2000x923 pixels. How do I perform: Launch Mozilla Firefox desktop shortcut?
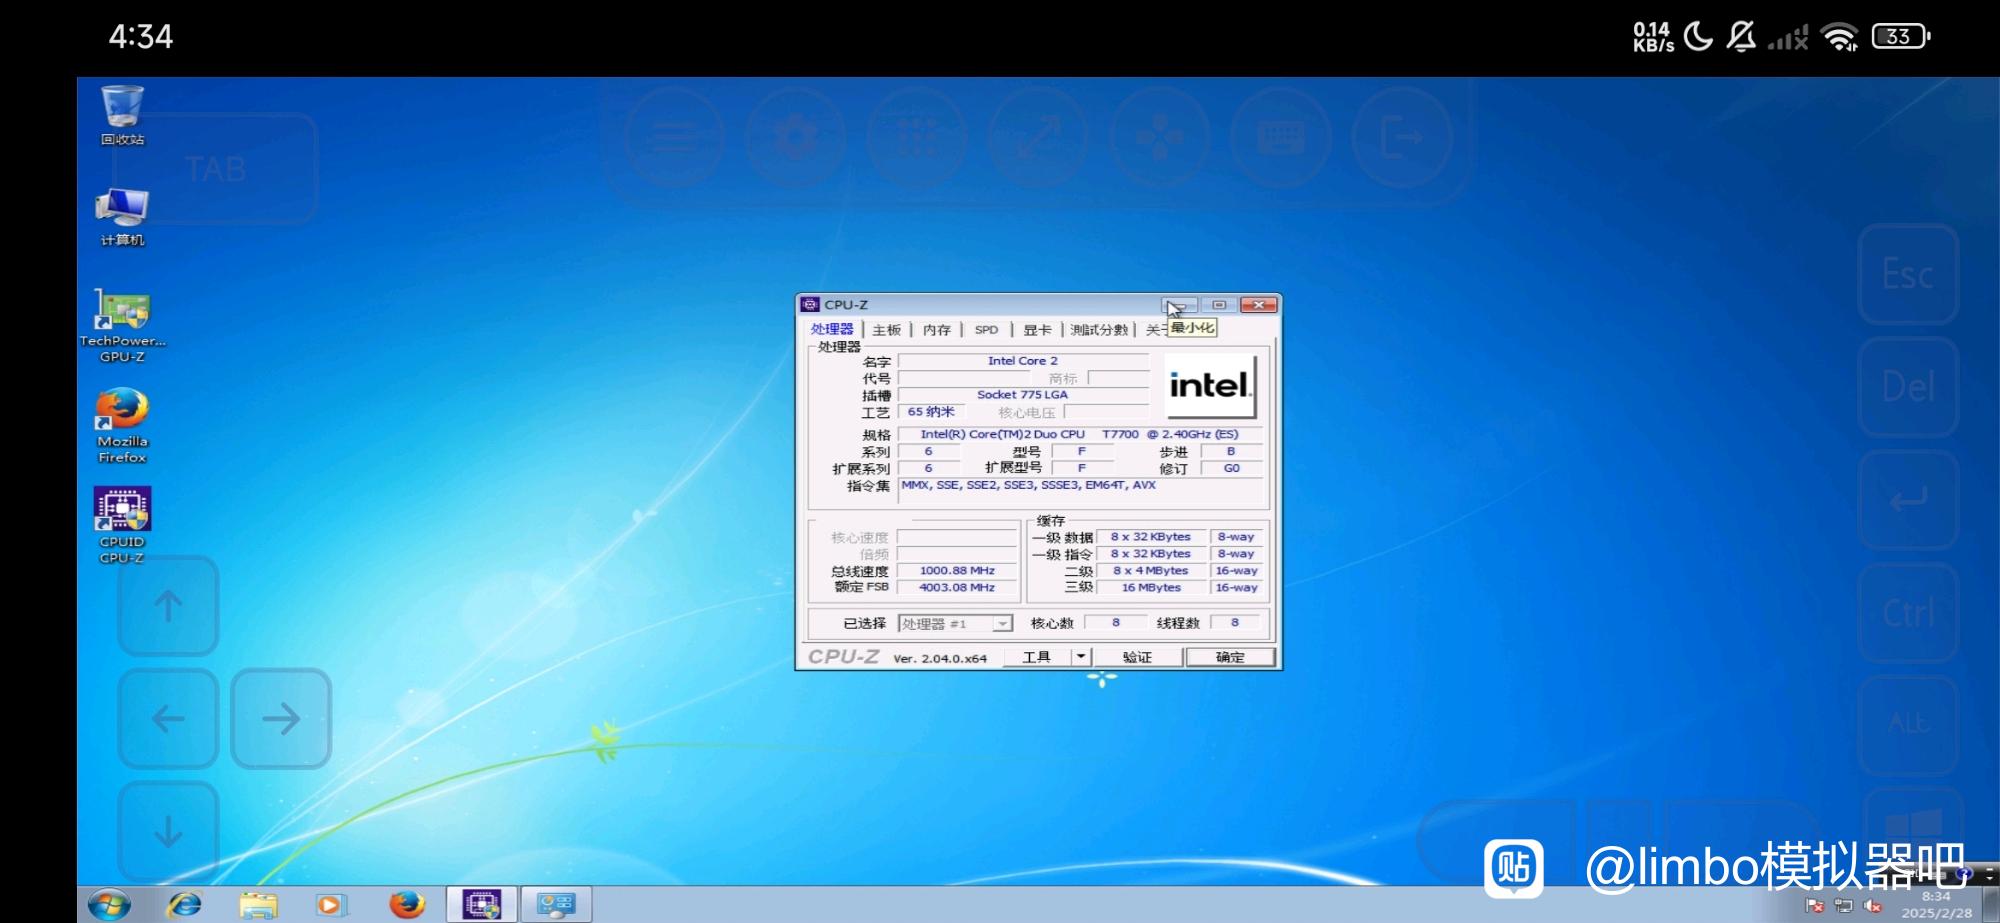(x=122, y=426)
